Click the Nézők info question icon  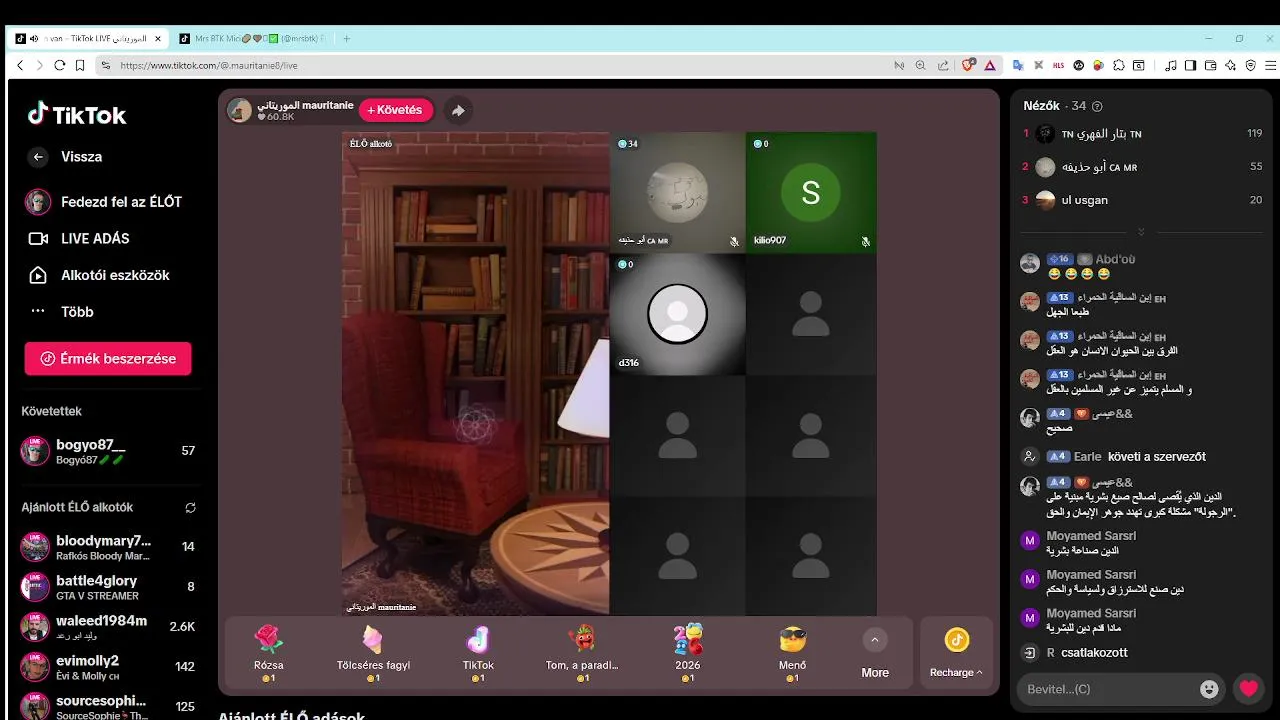pos(1097,106)
